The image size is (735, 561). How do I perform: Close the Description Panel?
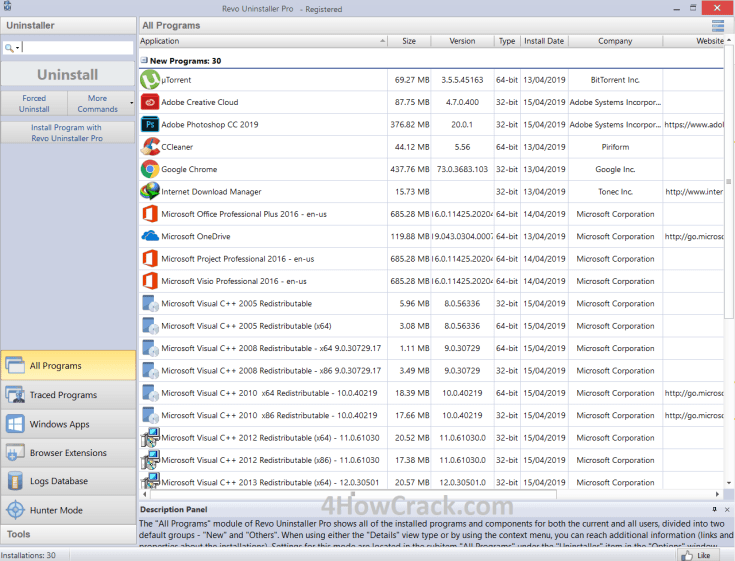(727, 509)
